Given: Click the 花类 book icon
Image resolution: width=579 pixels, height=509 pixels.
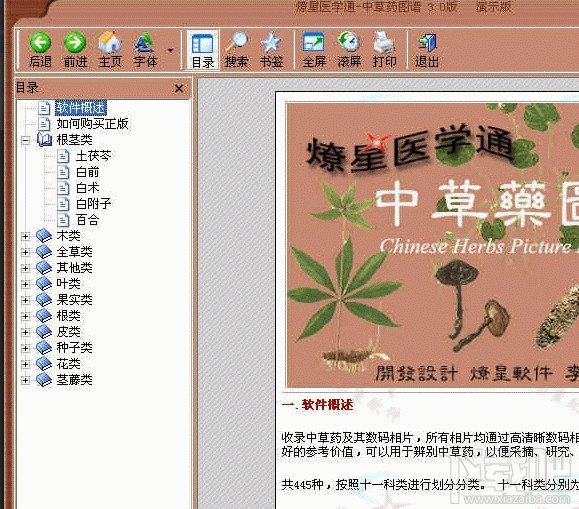Looking at the screenshot, I should click(x=44, y=363).
